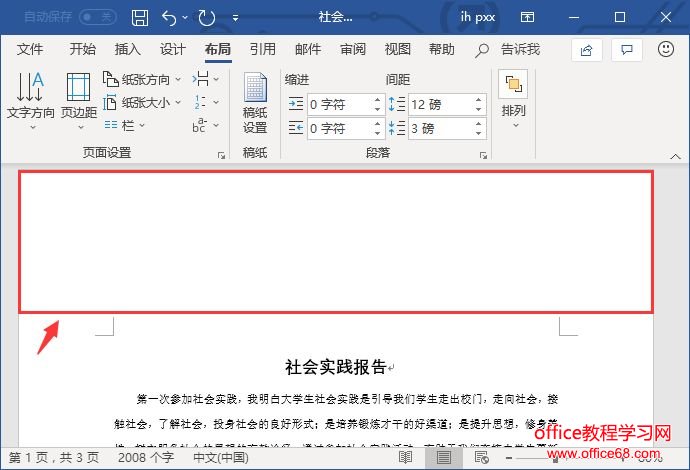Open the 审阅 tab
The image size is (690, 470).
click(352, 49)
